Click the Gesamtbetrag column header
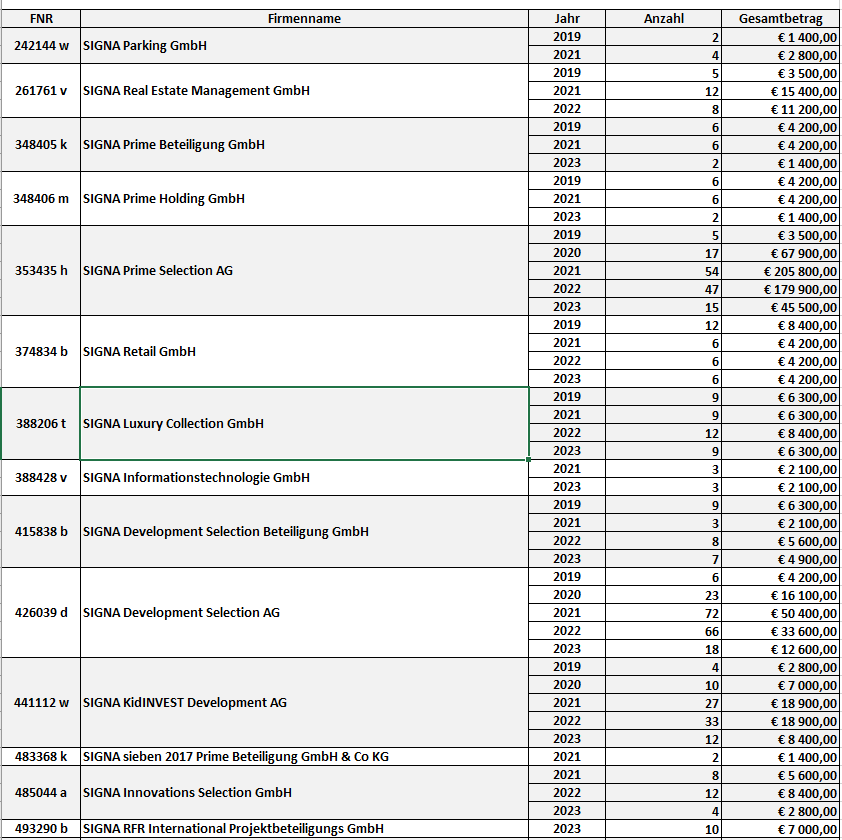The width and height of the screenshot is (842, 840). [x=780, y=19]
